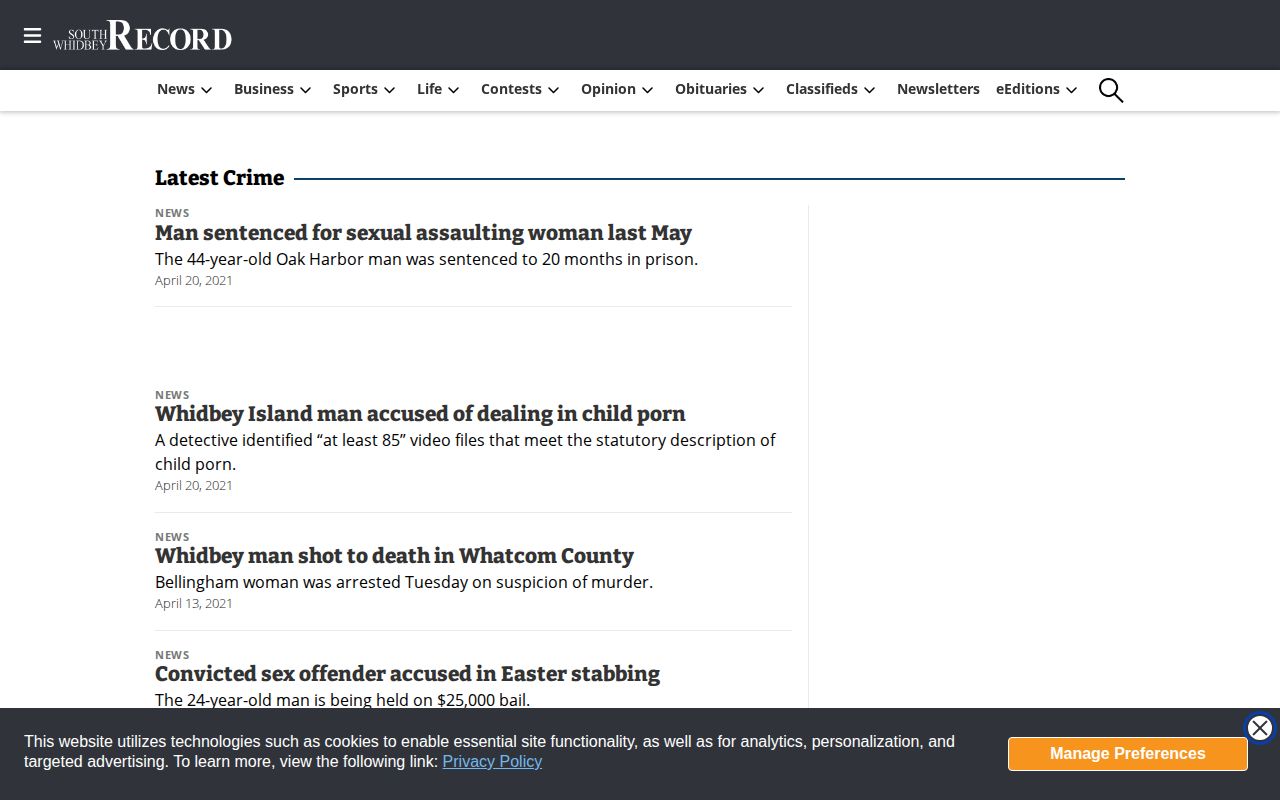Screen dimensions: 1280x800
Task: Click 'held on $25,000 bail' summary text
Action: (x=342, y=700)
